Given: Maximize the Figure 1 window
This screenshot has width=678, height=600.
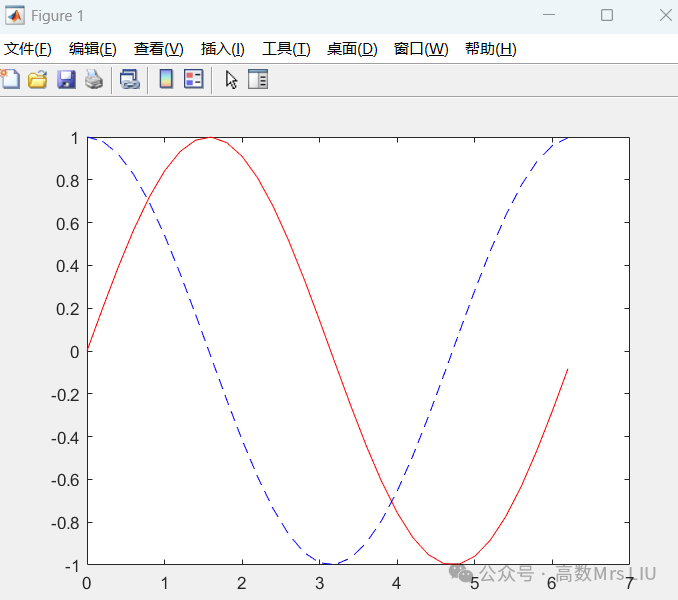Looking at the screenshot, I should coord(607,15).
